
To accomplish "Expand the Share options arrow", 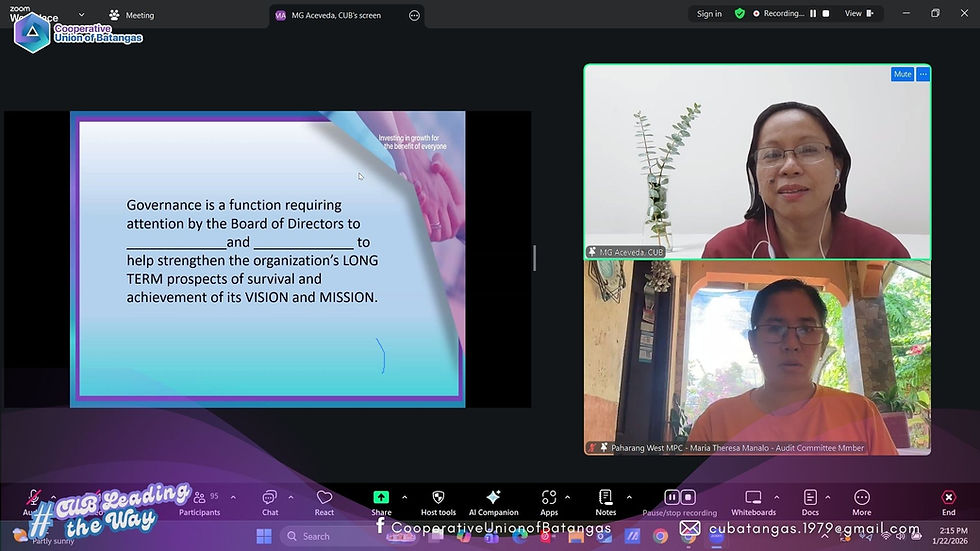I will coord(404,498).
